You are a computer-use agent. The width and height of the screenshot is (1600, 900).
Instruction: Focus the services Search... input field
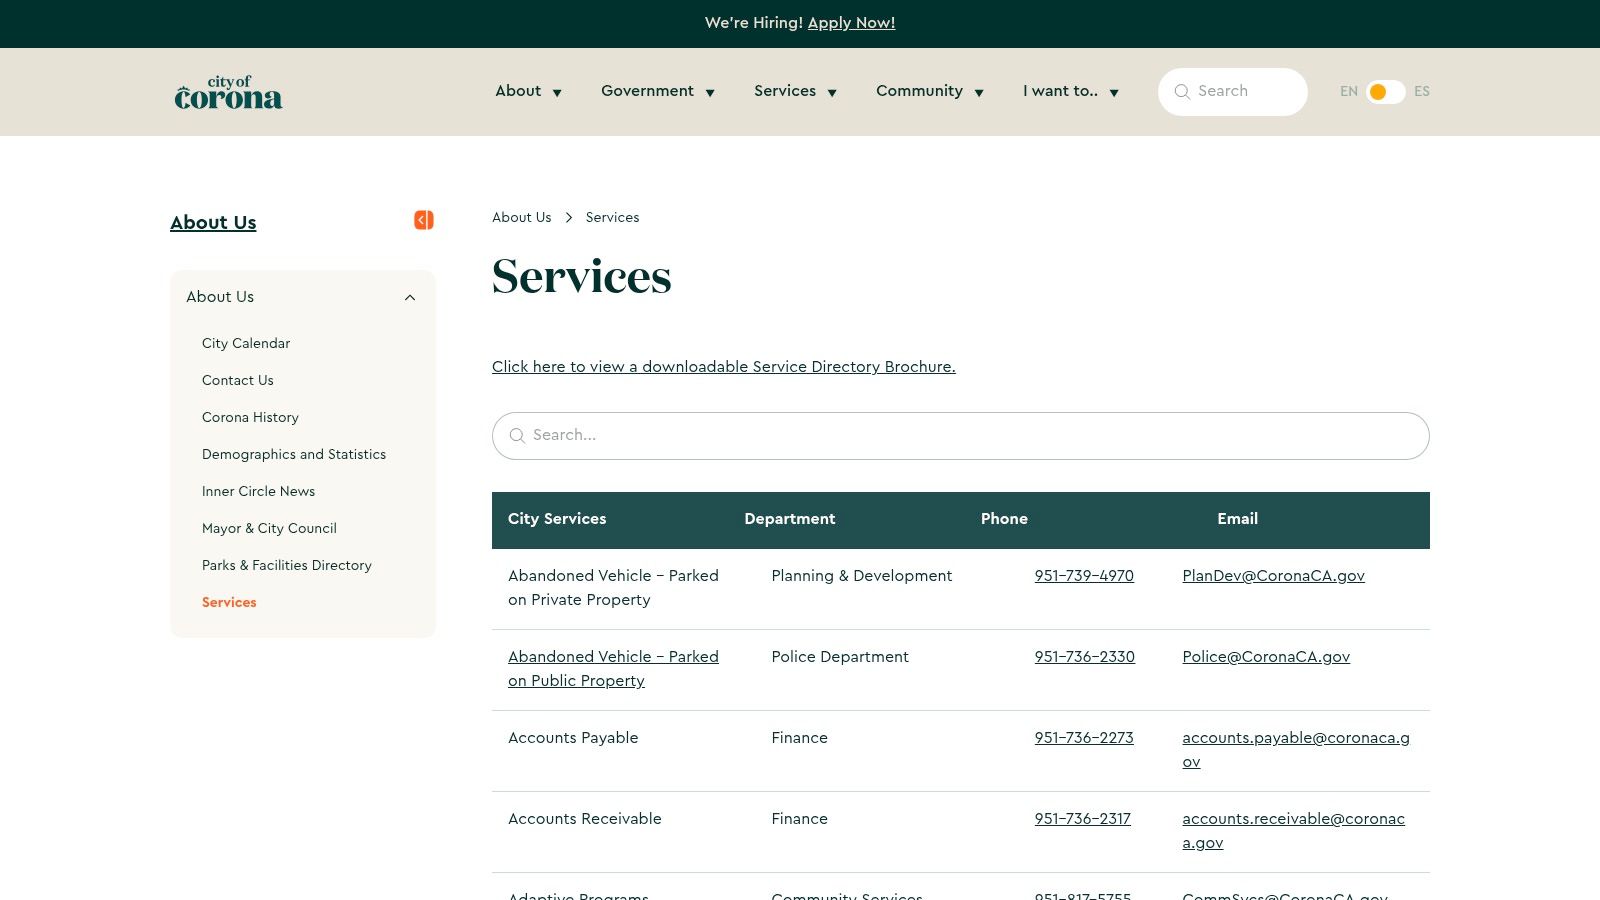coord(960,436)
